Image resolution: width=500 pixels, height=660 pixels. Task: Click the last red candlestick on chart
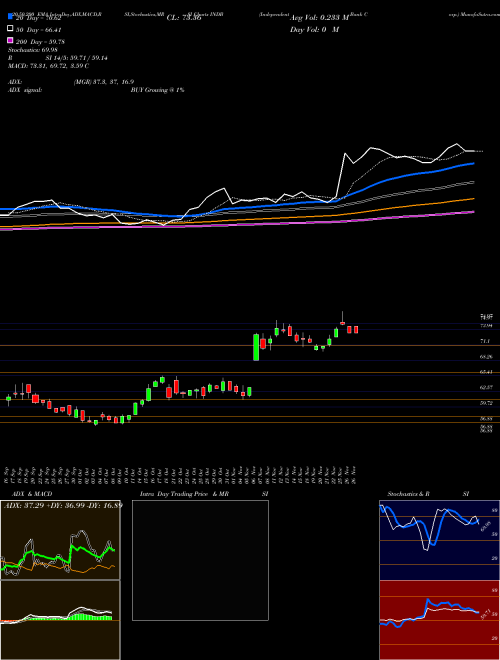356,330
